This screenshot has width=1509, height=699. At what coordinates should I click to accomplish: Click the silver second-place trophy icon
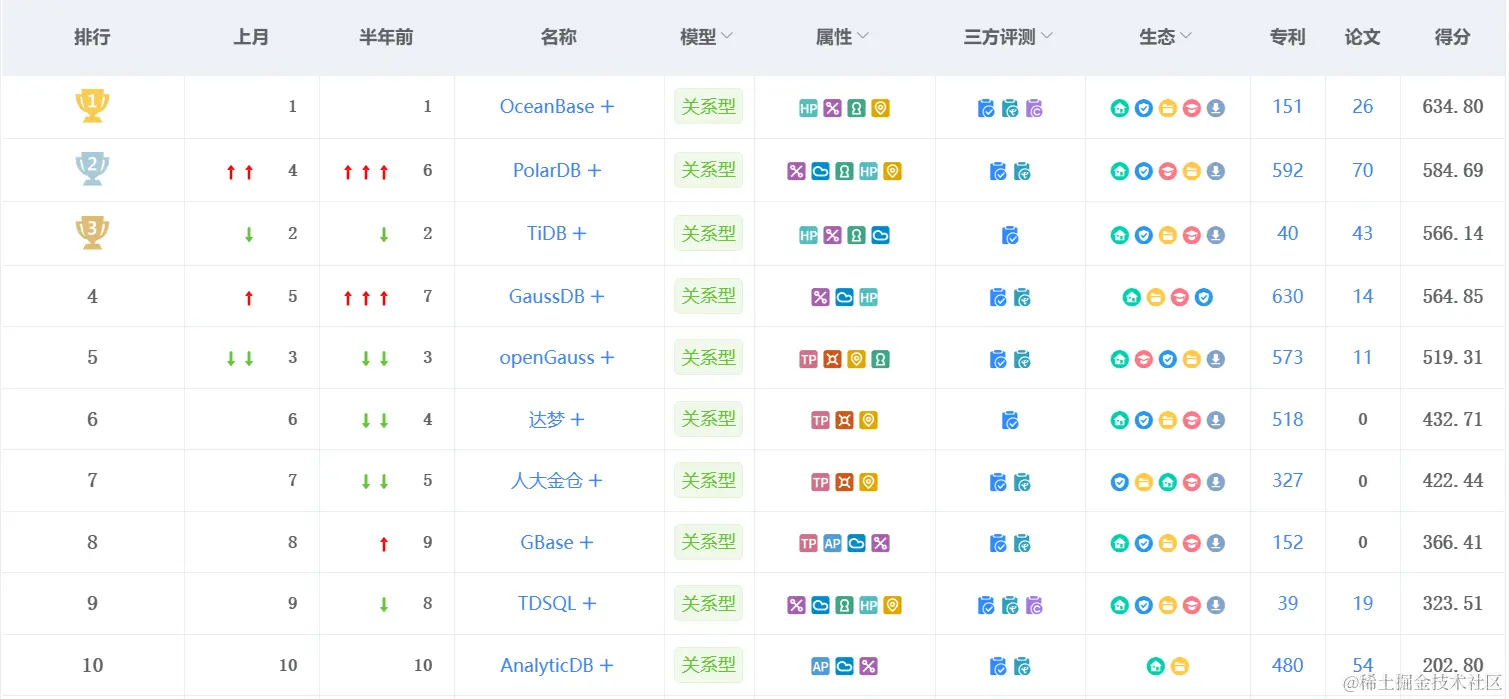[92, 168]
